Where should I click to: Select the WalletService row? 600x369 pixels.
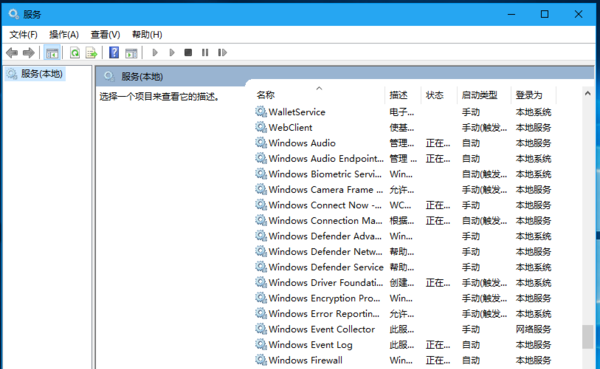tap(403, 112)
